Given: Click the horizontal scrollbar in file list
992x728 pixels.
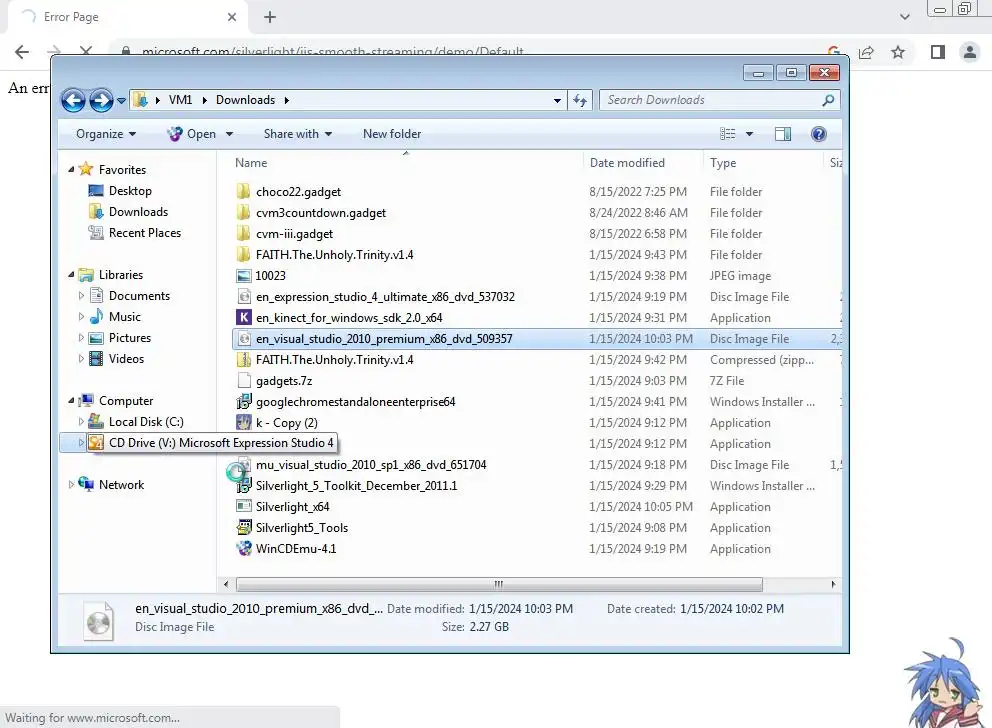Looking at the screenshot, I should (499, 584).
